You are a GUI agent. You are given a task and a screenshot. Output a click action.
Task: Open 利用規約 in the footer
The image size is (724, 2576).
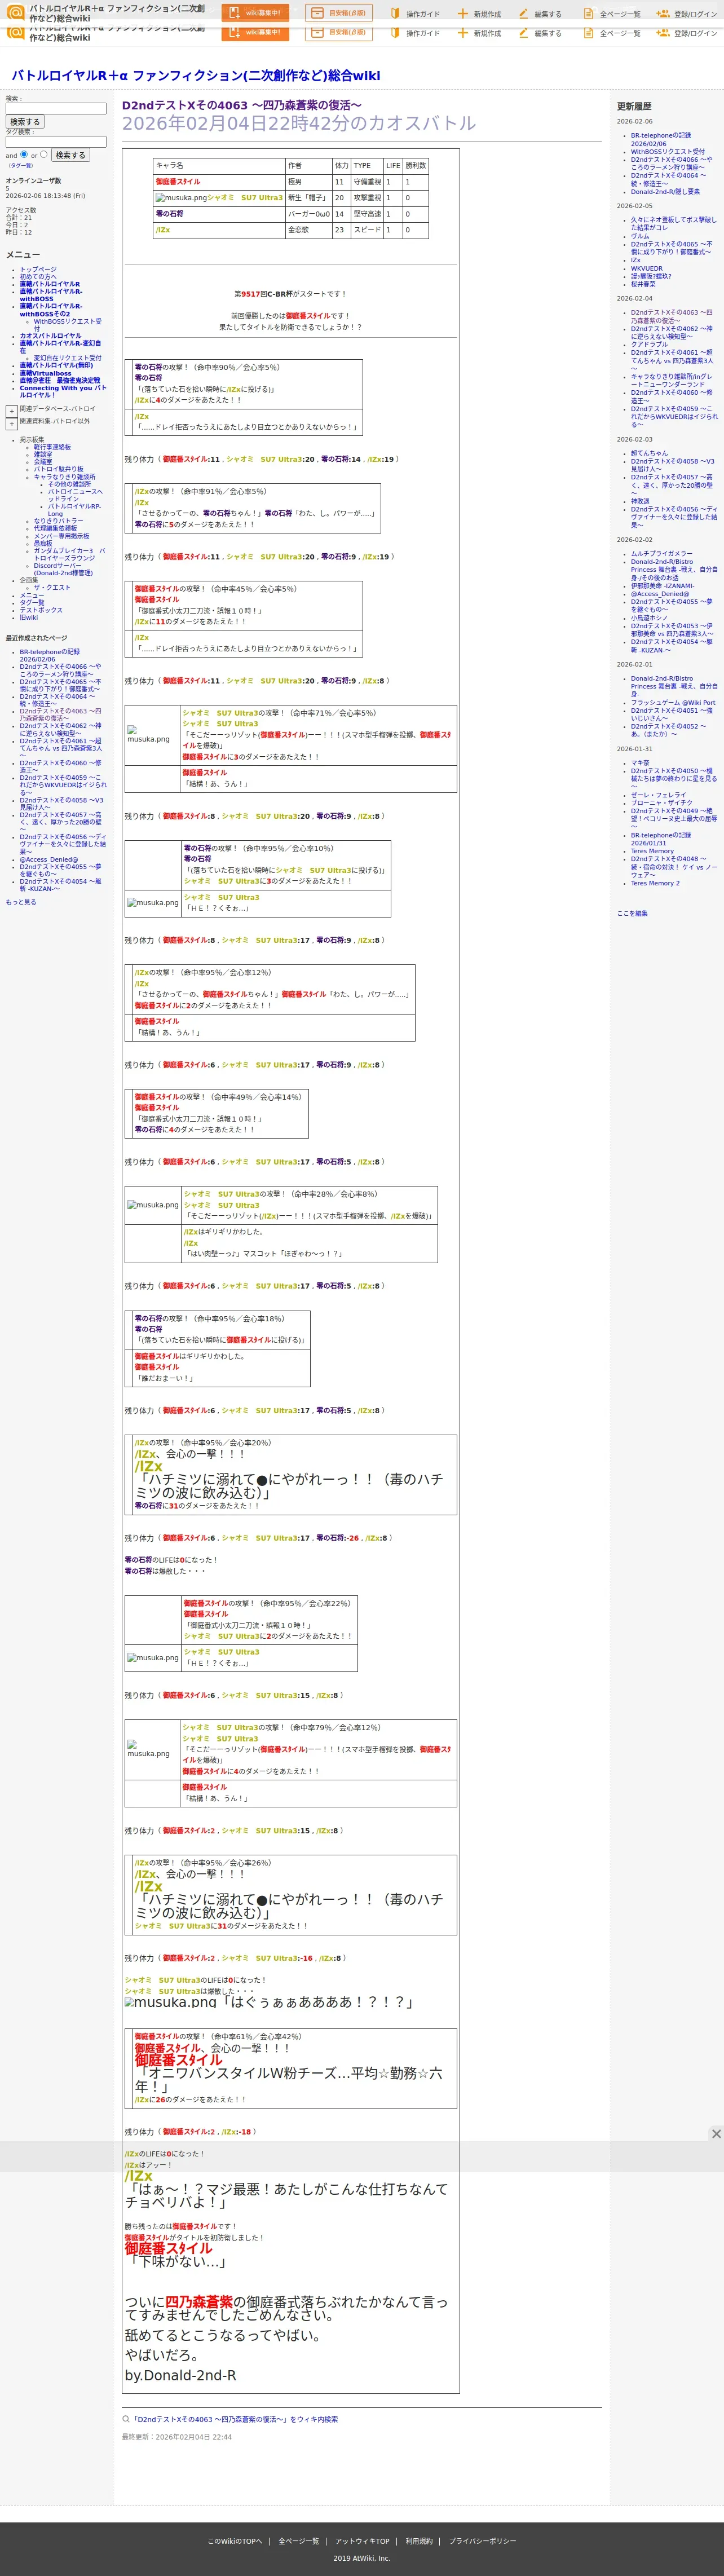pyautogui.click(x=419, y=2541)
